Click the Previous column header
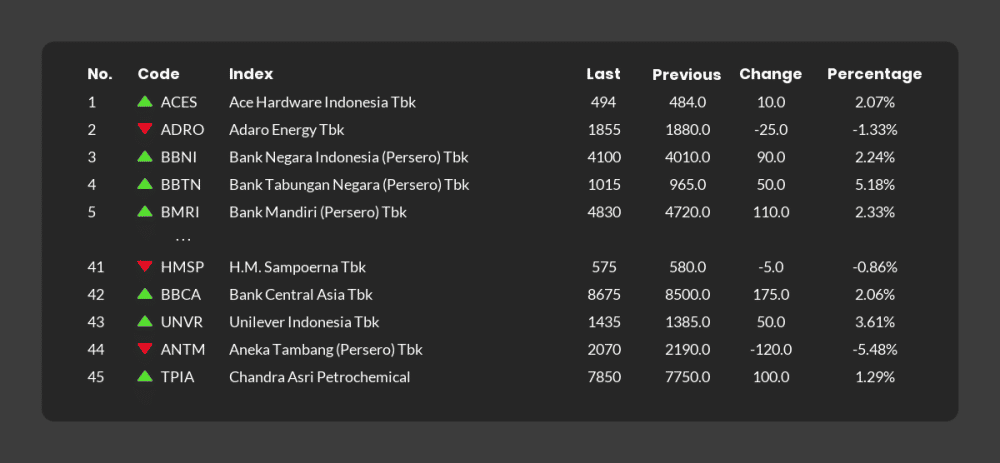 [686, 75]
